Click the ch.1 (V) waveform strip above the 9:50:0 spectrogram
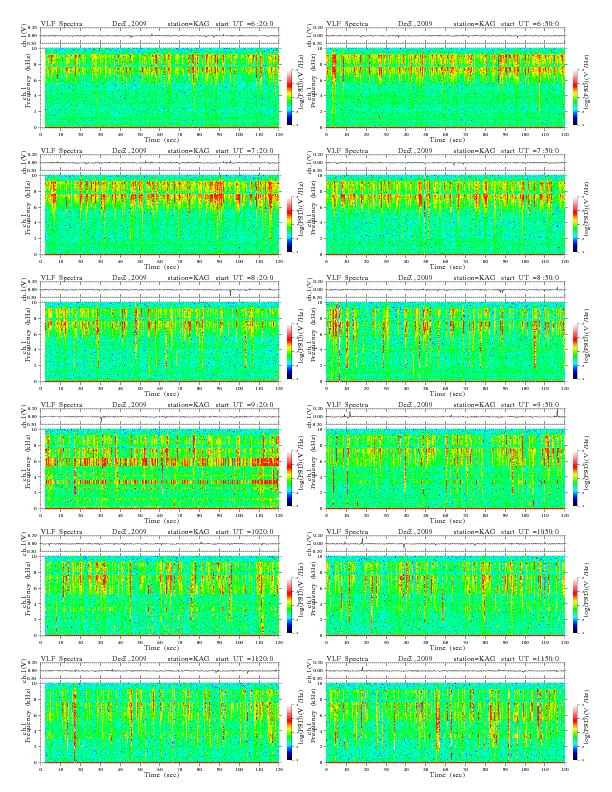 [445, 417]
